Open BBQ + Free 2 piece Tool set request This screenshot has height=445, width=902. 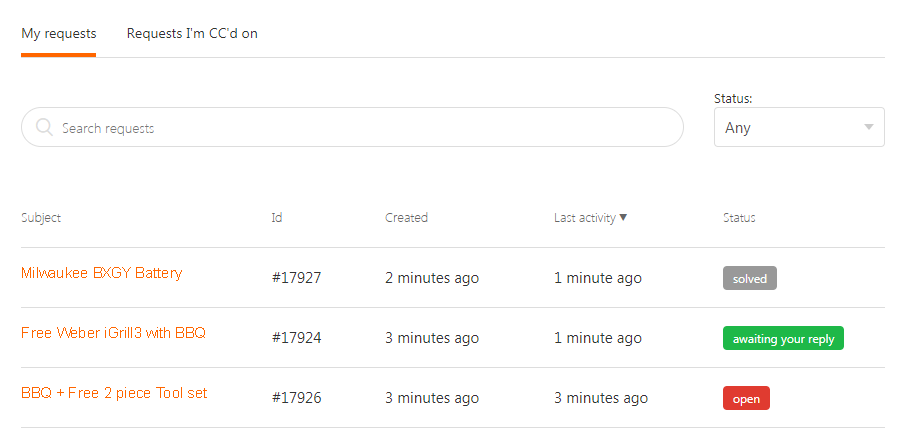coord(114,393)
